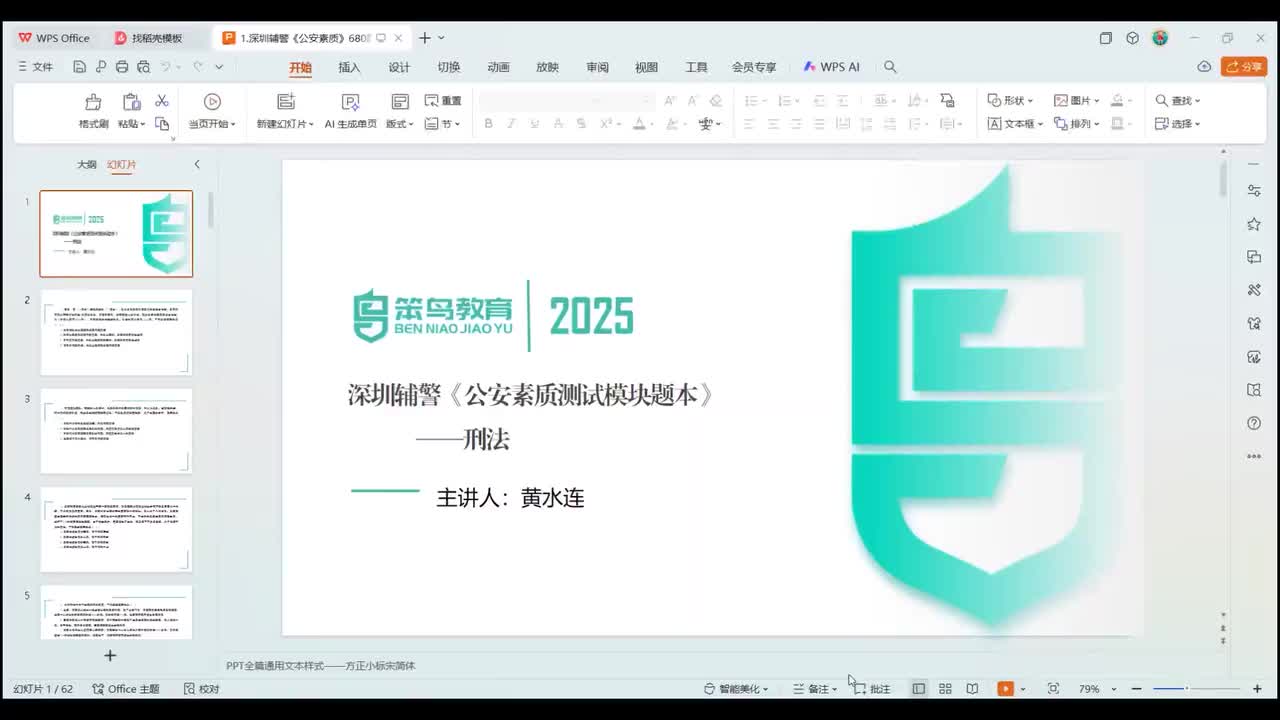This screenshot has height=720, width=1280.
Task: Expand the quick access toolbar chevron
Action: tap(219, 67)
